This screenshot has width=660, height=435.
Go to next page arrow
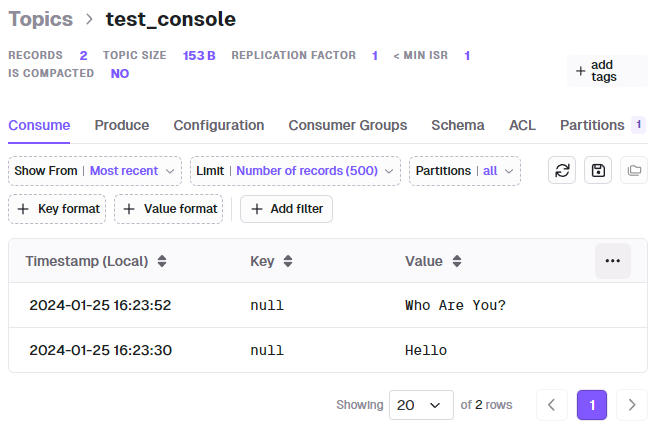632,405
